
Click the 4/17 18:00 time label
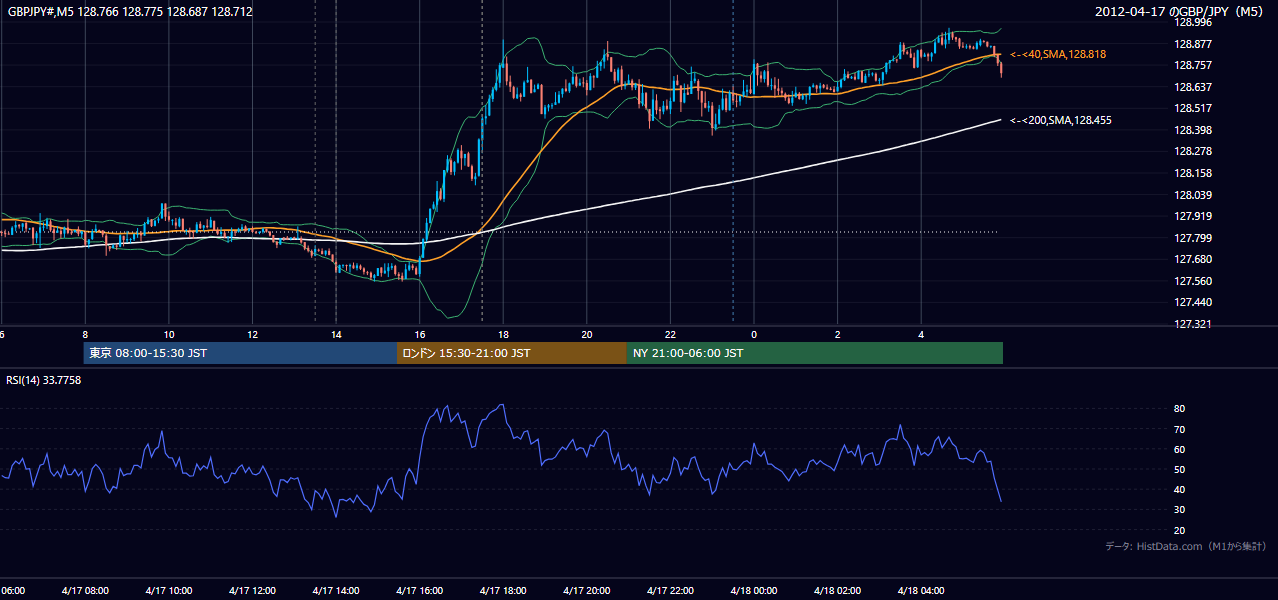(x=502, y=590)
